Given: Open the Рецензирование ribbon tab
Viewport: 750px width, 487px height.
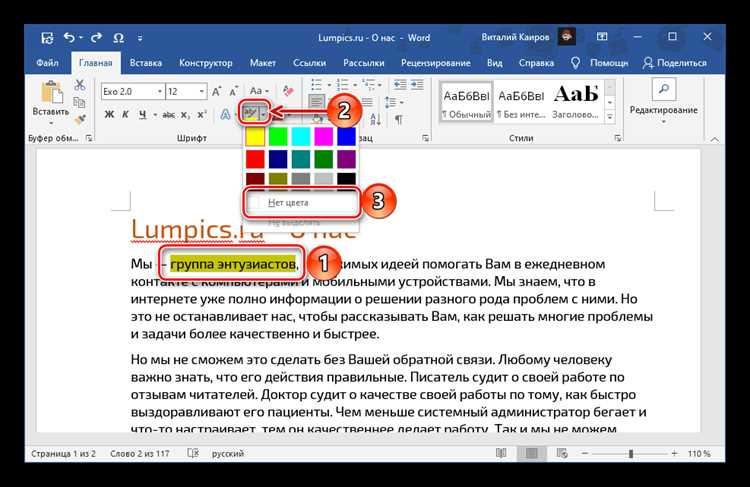Looking at the screenshot, I should [435, 63].
